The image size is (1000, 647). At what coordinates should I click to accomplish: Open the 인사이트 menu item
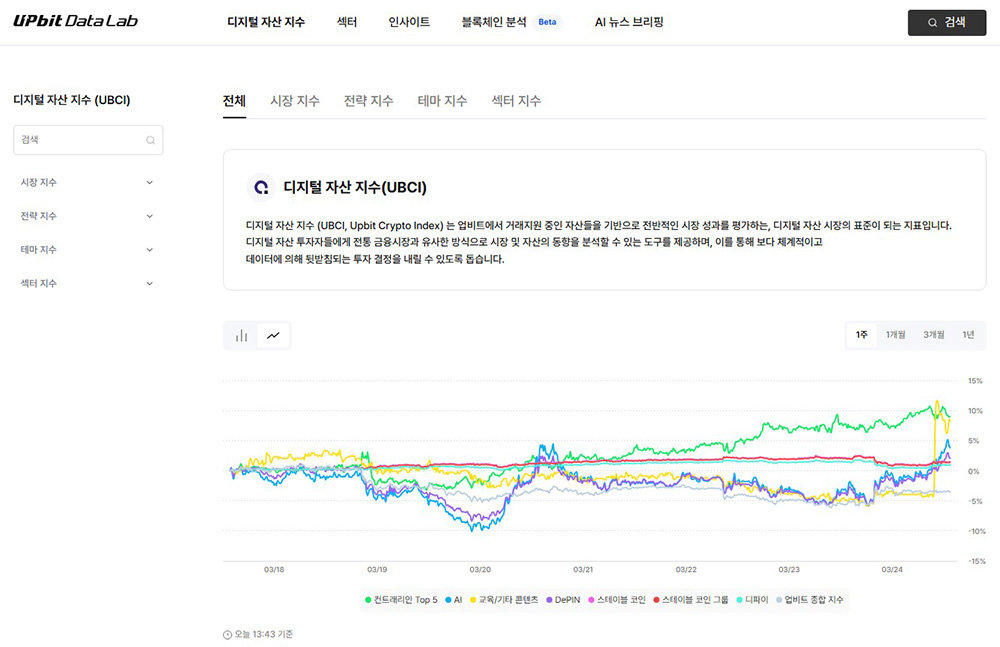[x=409, y=22]
